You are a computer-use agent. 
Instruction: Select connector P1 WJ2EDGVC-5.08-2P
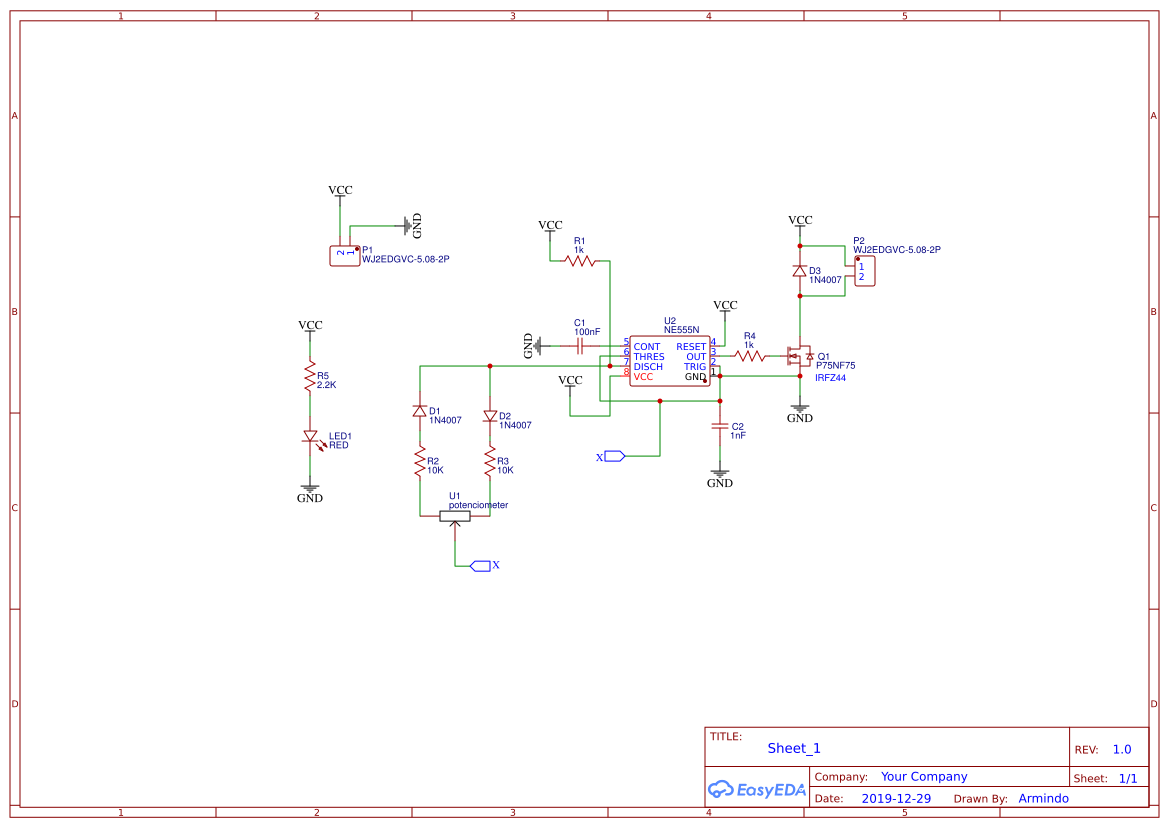[x=344, y=255]
